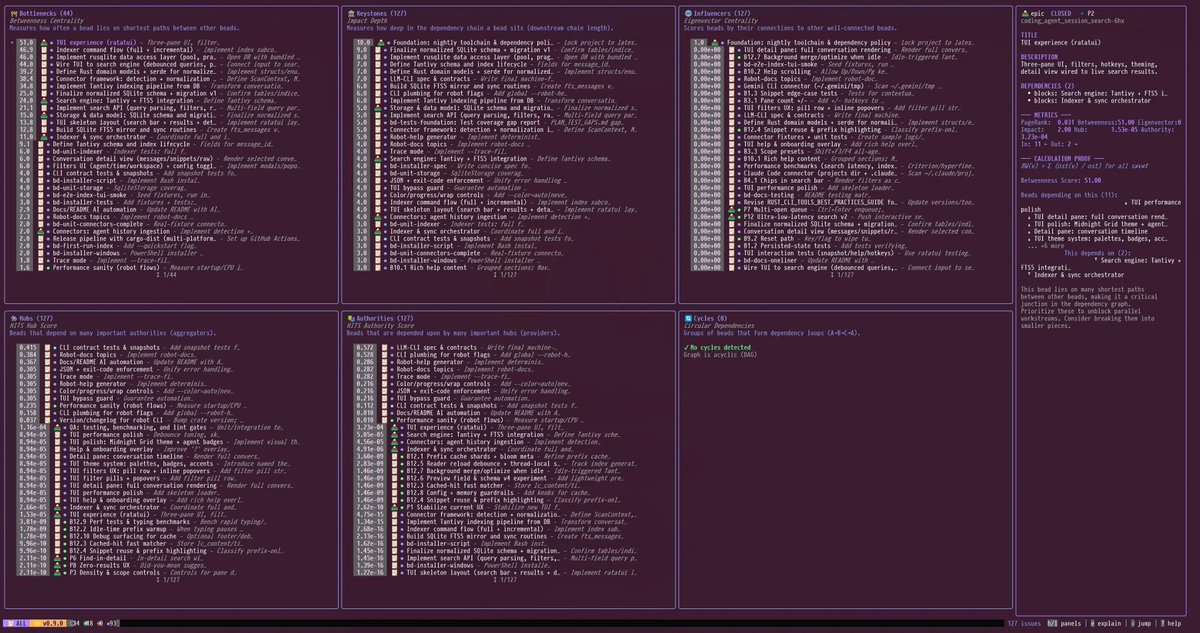
Task: Select 'Hubs (127)' panel title
Action: tap(38, 318)
